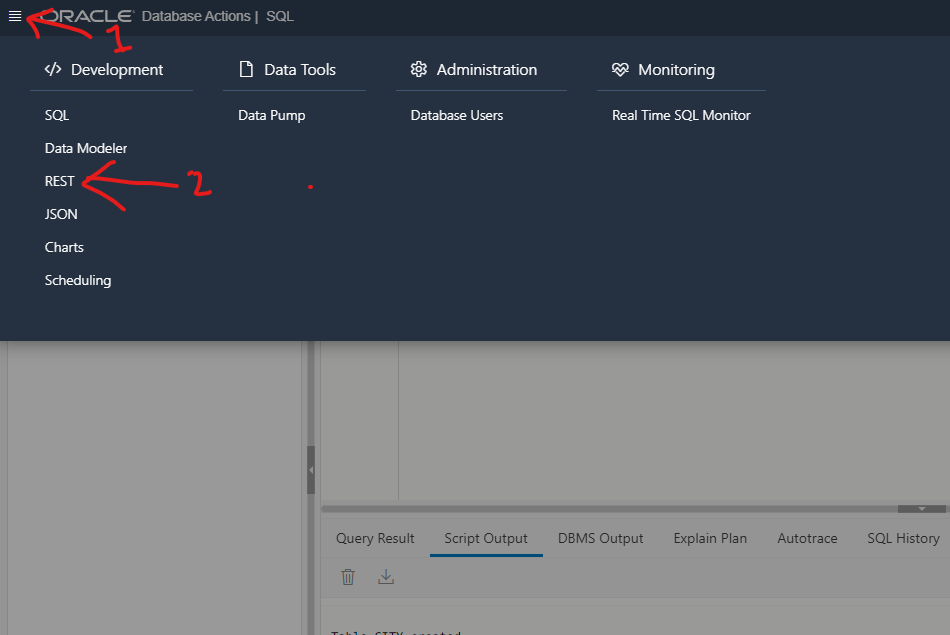
Task: Open Scheduling from Development section
Action: [78, 280]
